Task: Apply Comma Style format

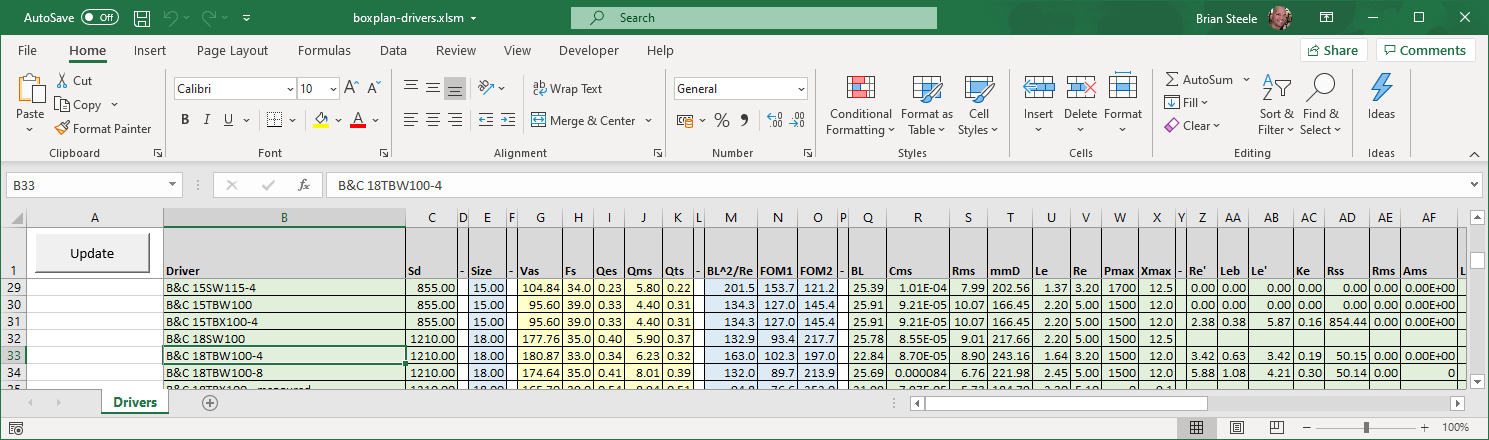Action: coord(745,120)
